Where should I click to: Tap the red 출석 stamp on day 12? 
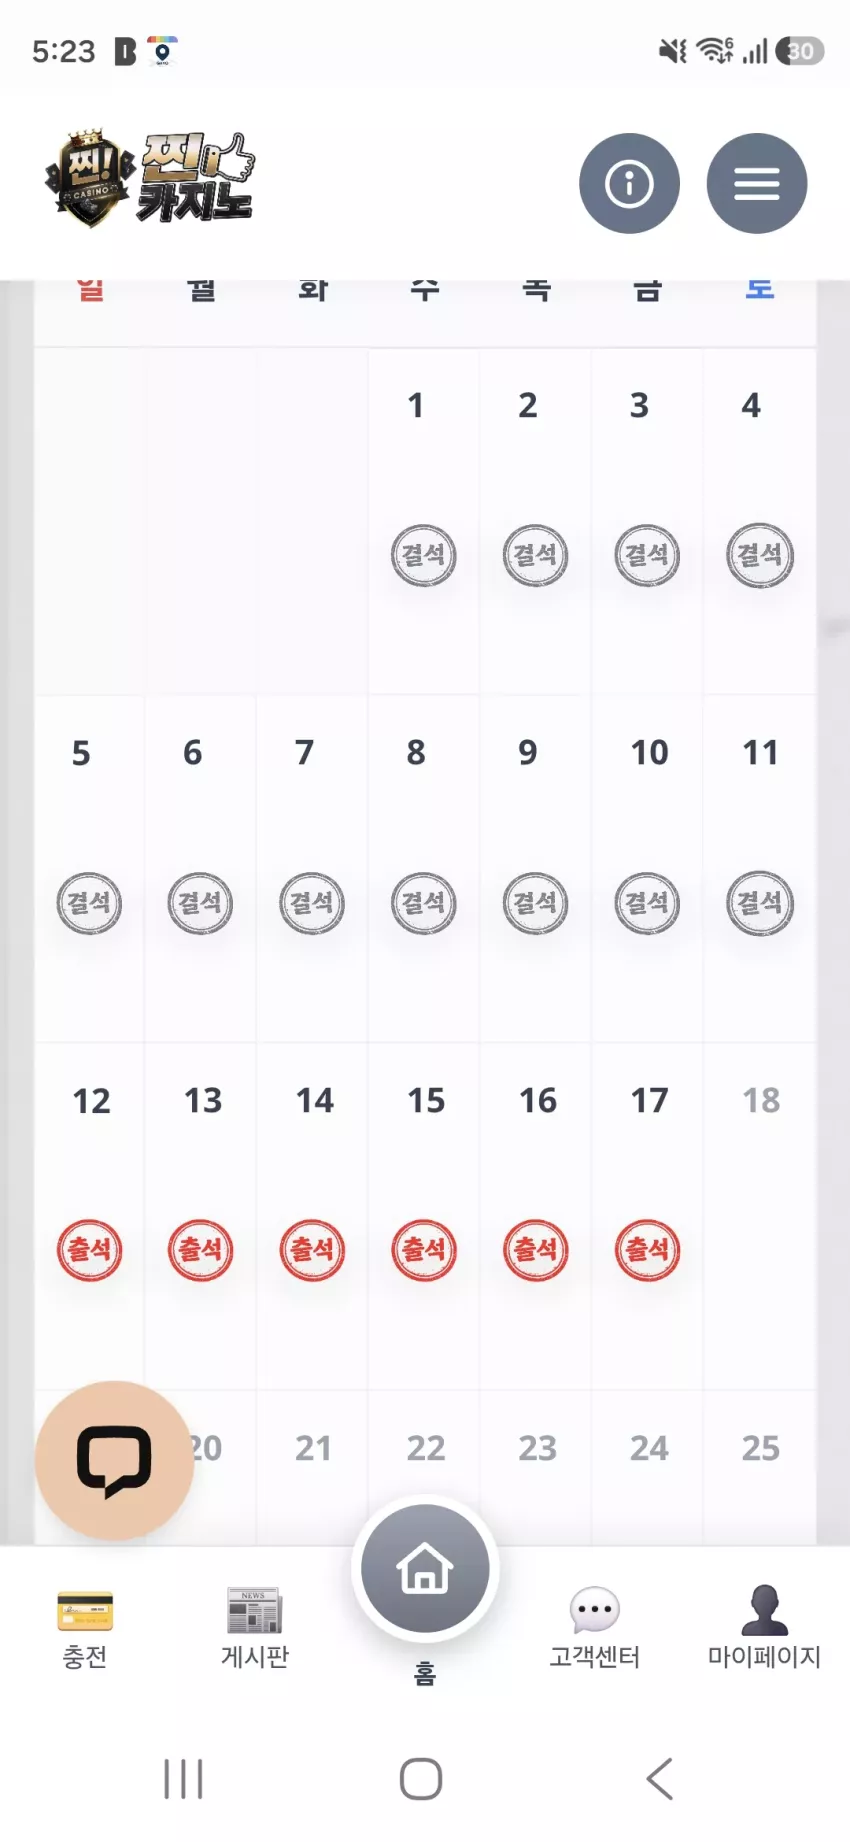pyautogui.click(x=89, y=1250)
